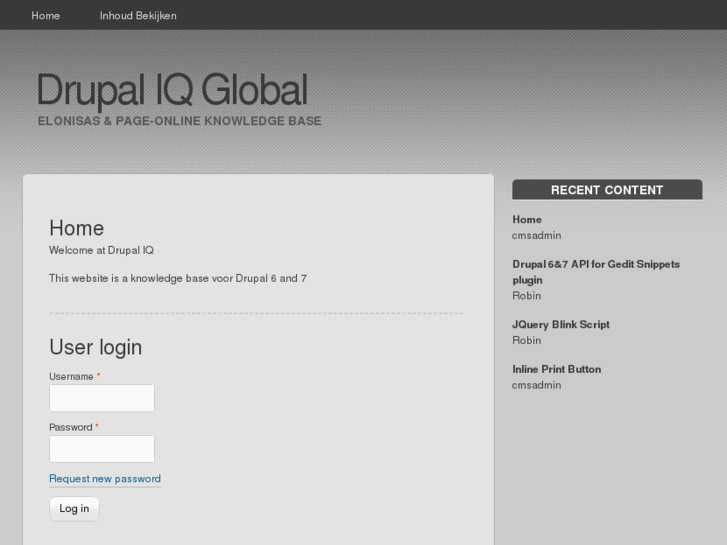Screen dimensions: 727x545
Task: Open Drupal 6&7 API for Gedit Snippets article
Action: pyautogui.click(x=595, y=265)
